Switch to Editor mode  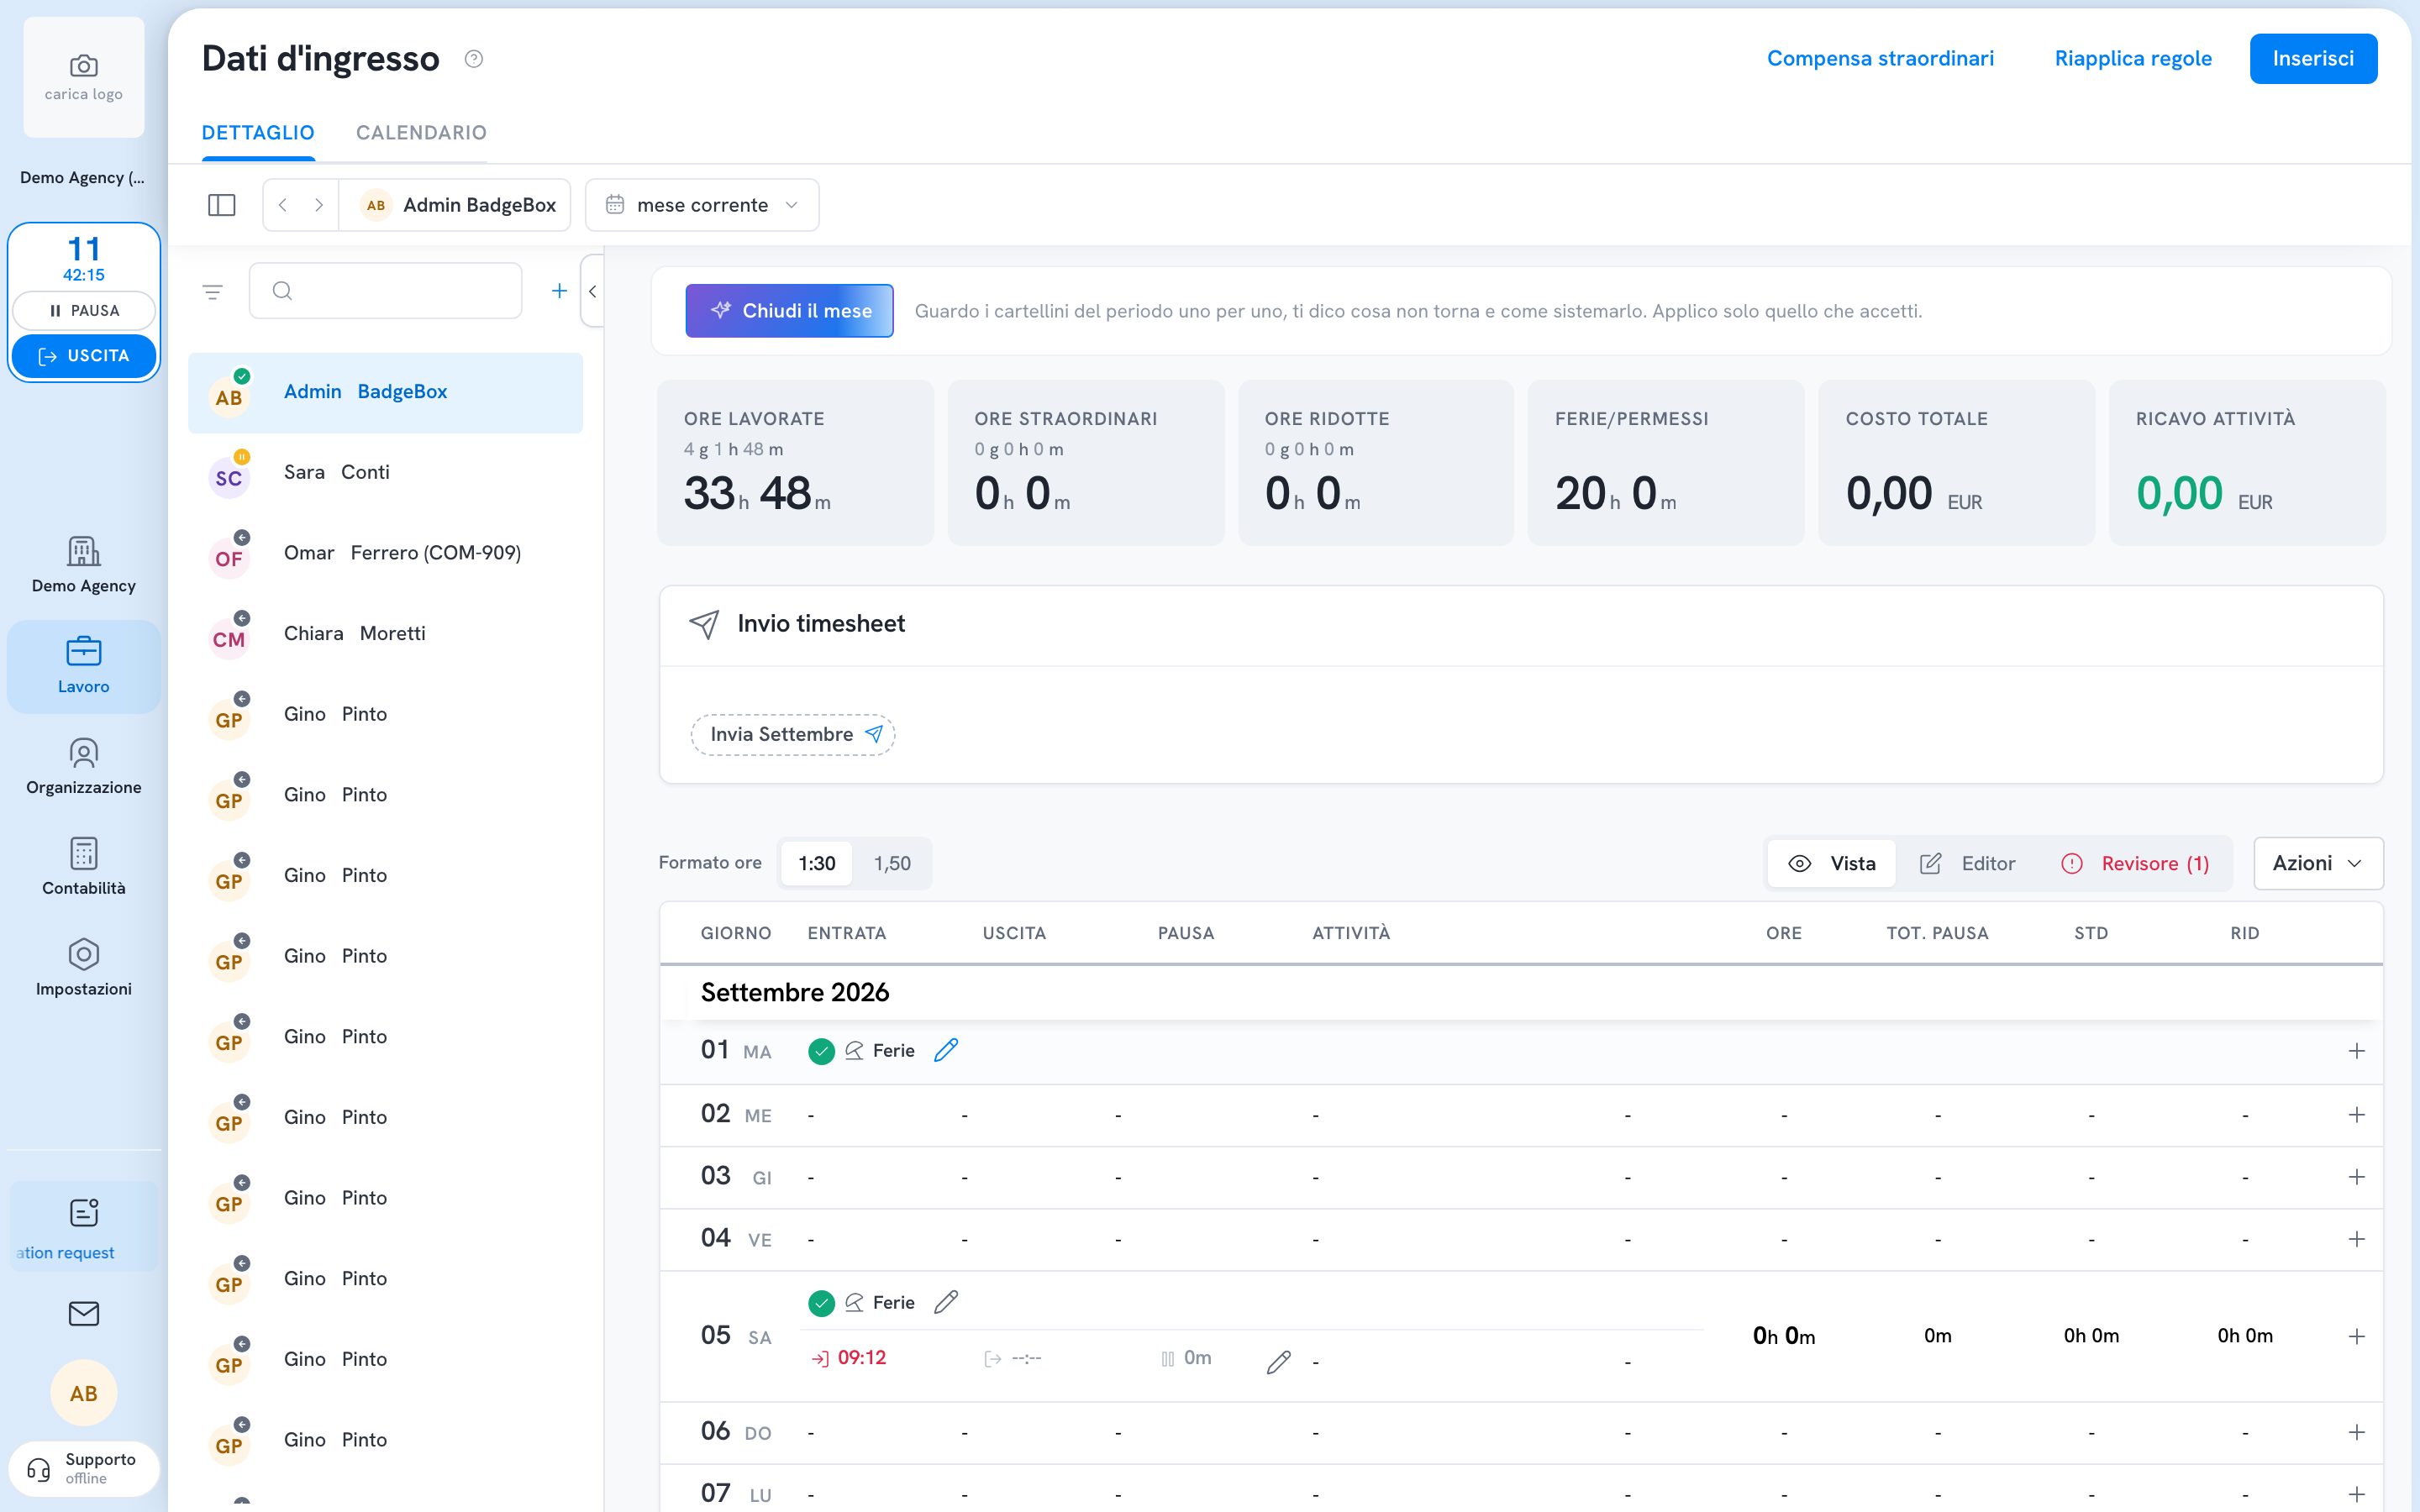pos(1968,863)
